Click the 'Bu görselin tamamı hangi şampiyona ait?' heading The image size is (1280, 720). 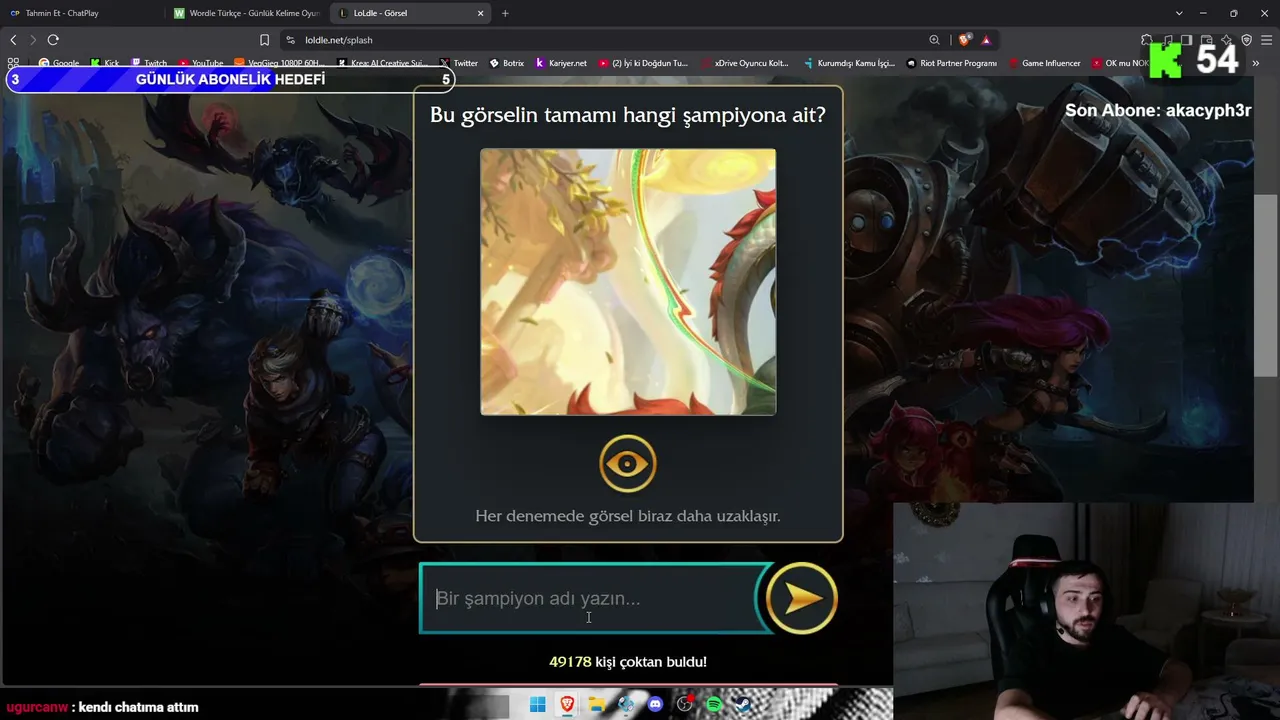pyautogui.click(x=628, y=115)
